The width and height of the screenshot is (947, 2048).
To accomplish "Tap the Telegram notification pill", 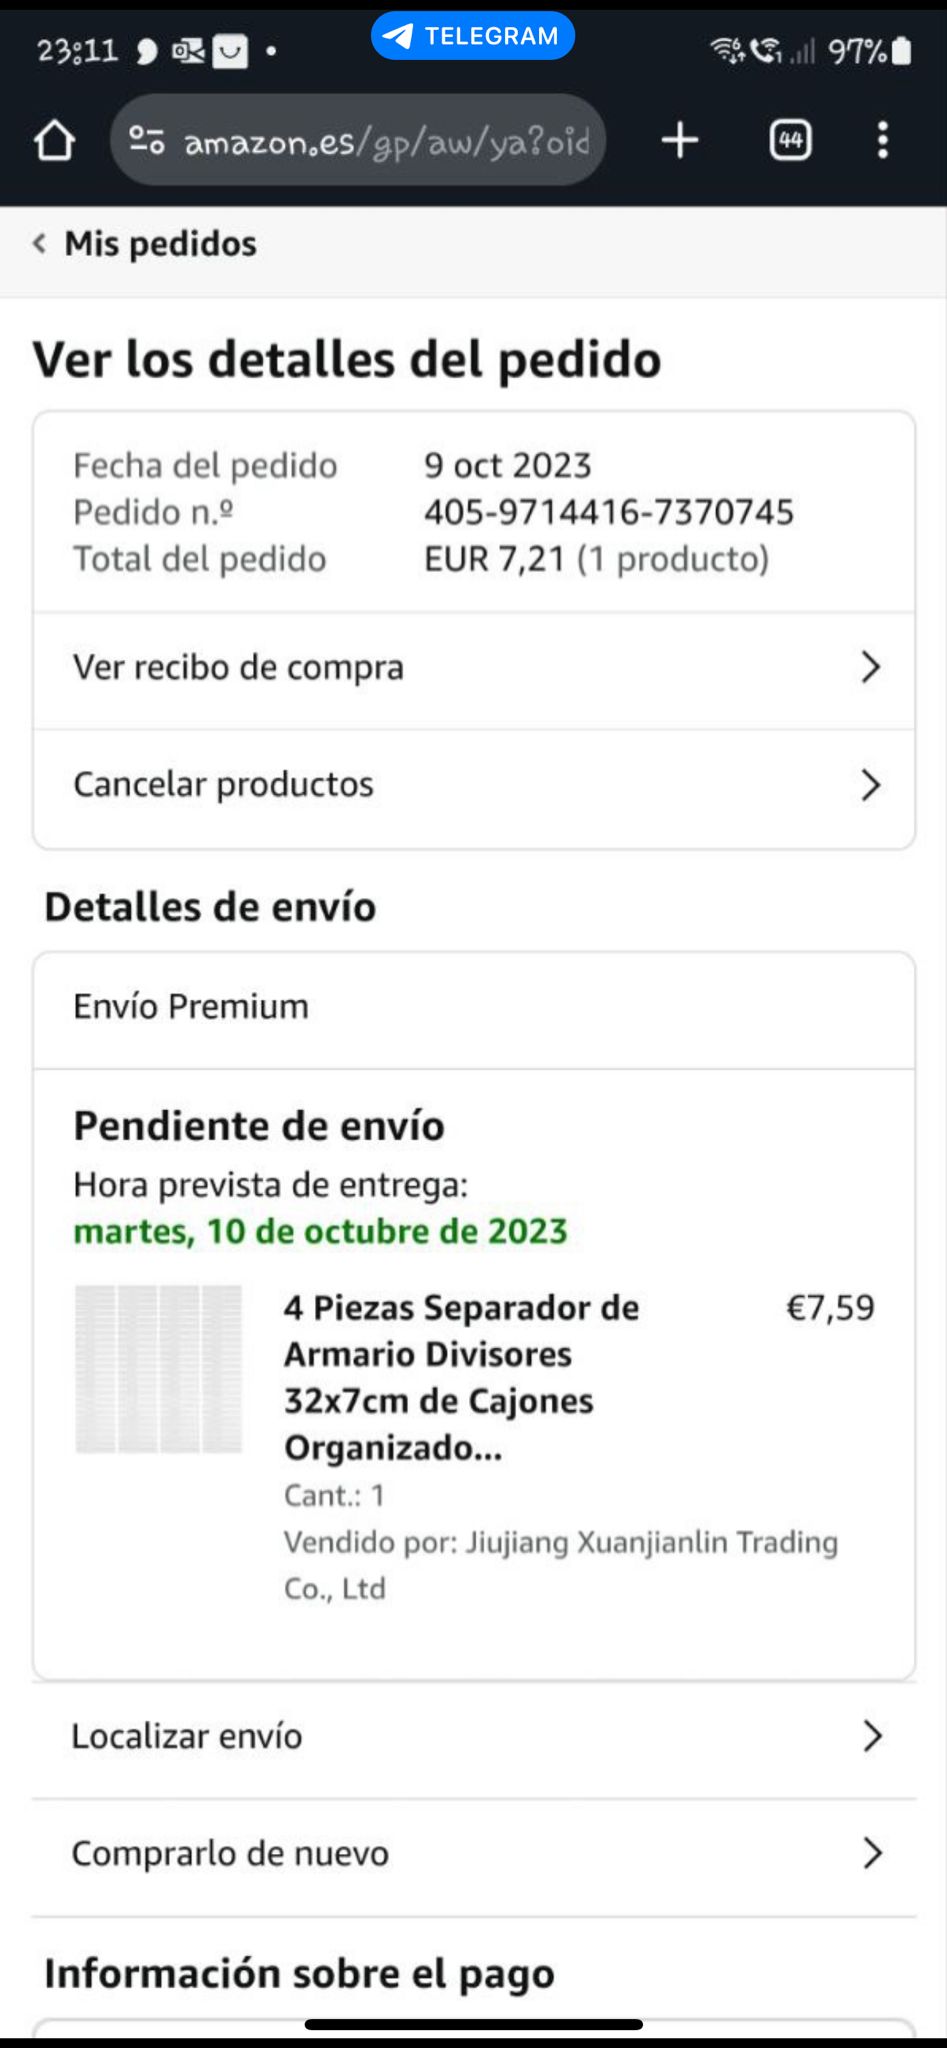I will coord(472,36).
